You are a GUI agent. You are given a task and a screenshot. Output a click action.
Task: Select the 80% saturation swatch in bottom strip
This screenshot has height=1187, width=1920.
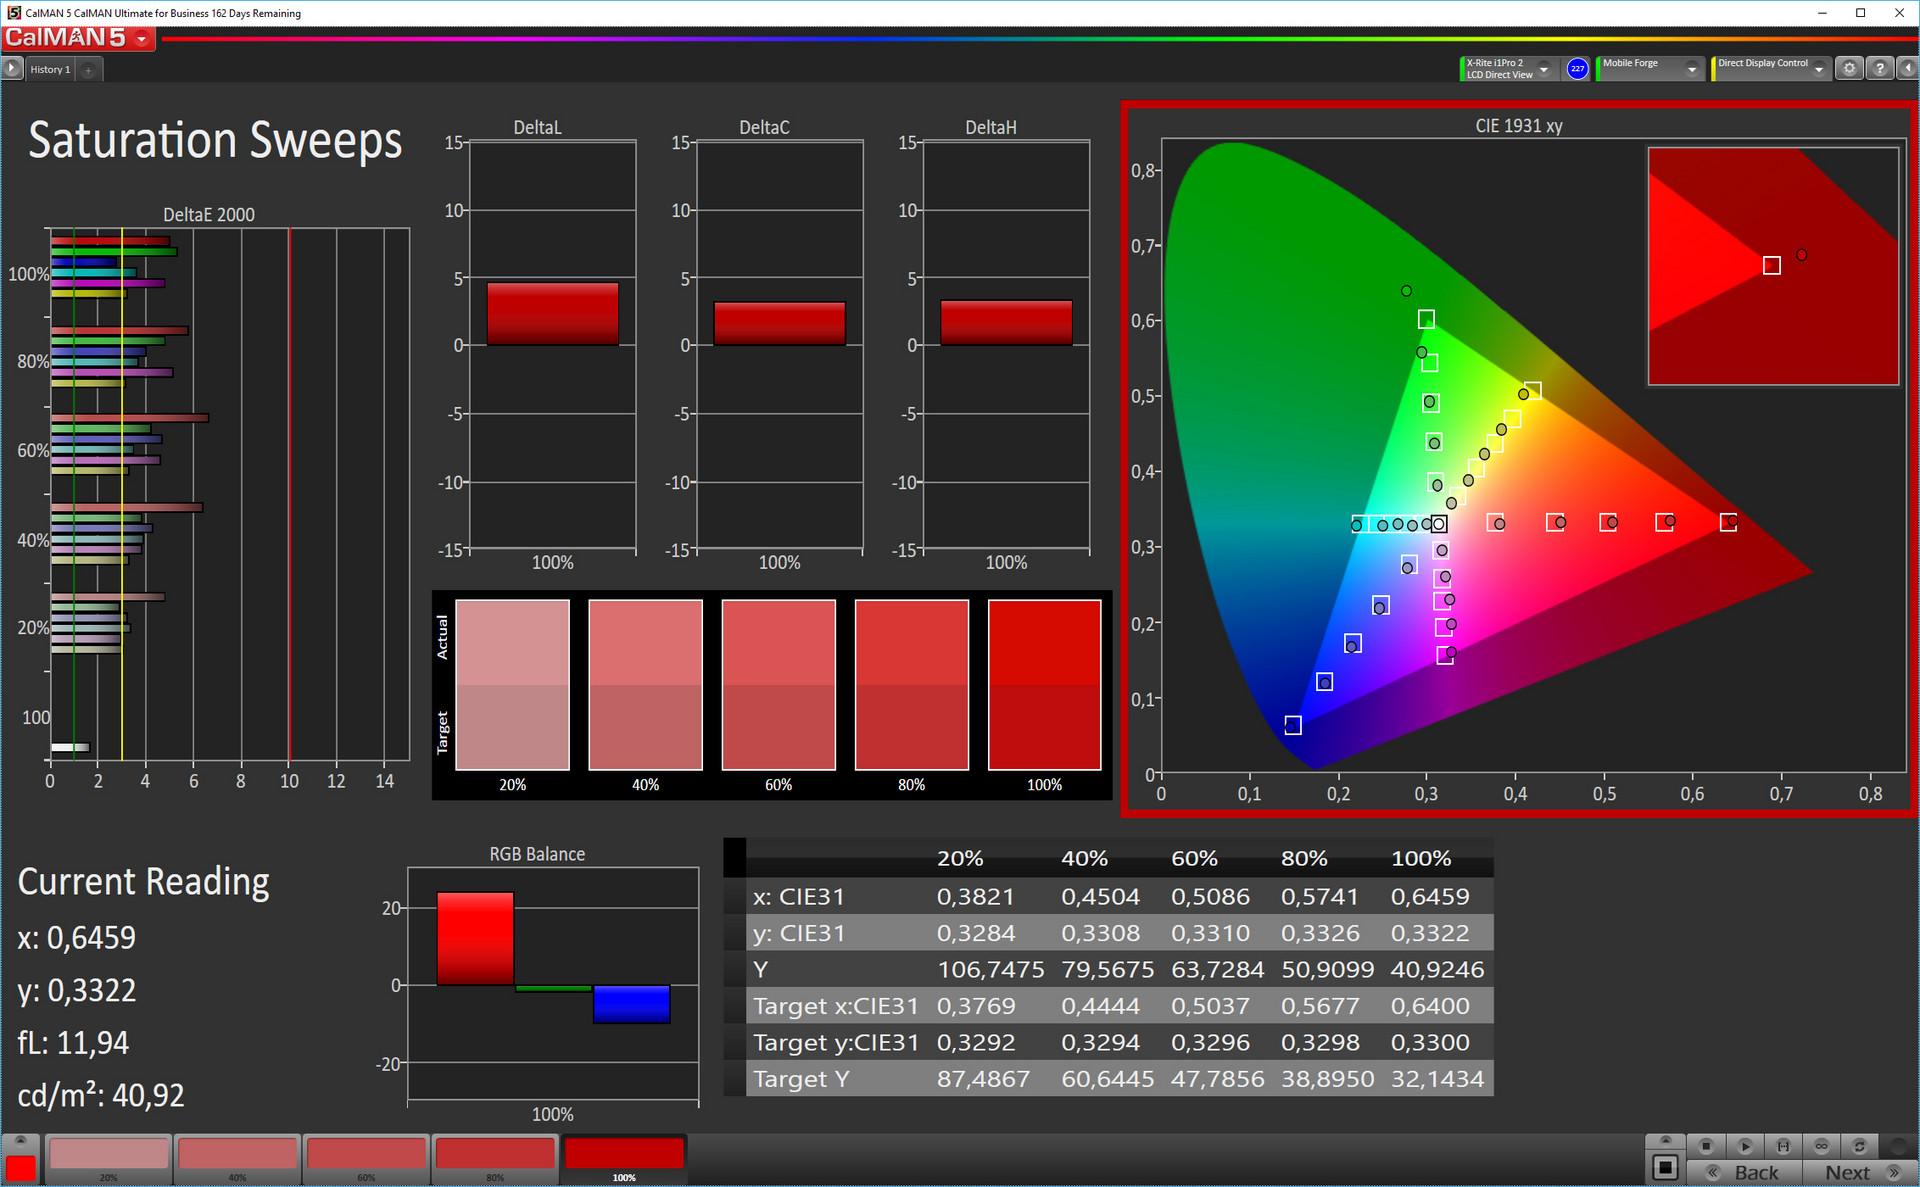coord(495,1158)
